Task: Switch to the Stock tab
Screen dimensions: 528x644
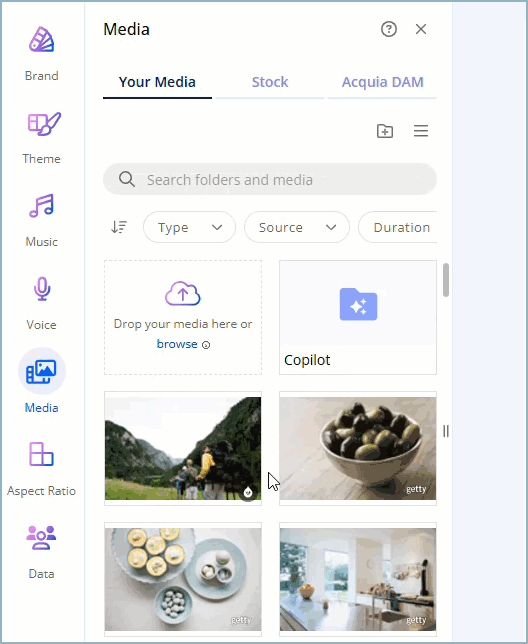Action: [270, 82]
